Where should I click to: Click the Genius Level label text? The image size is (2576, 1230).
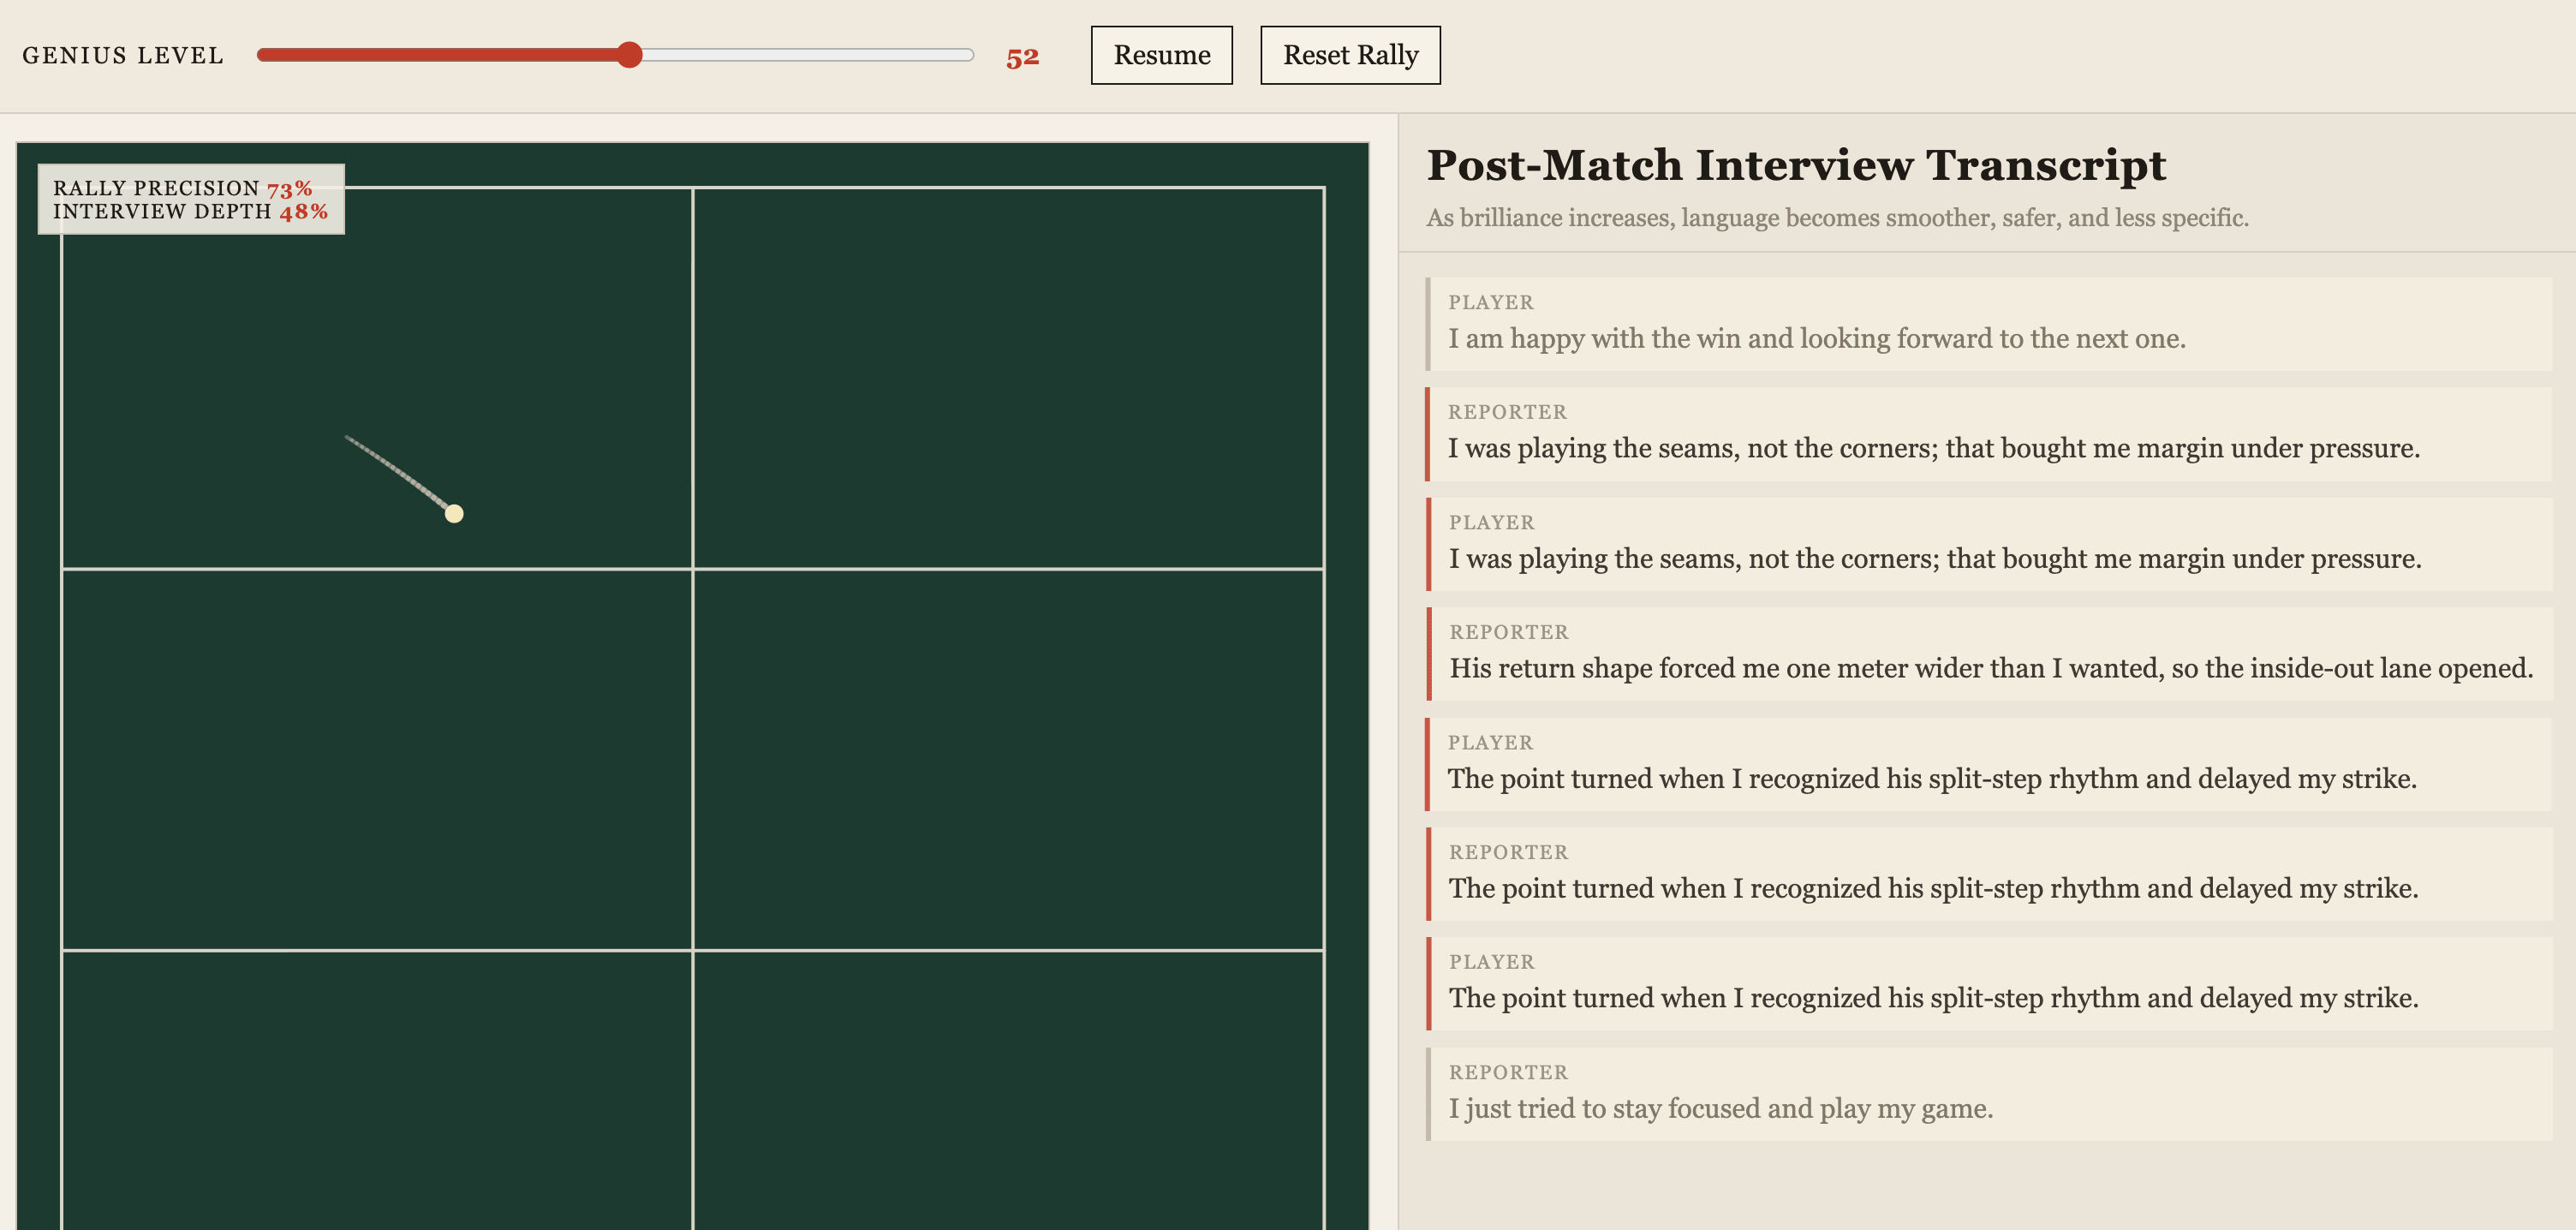[123, 56]
